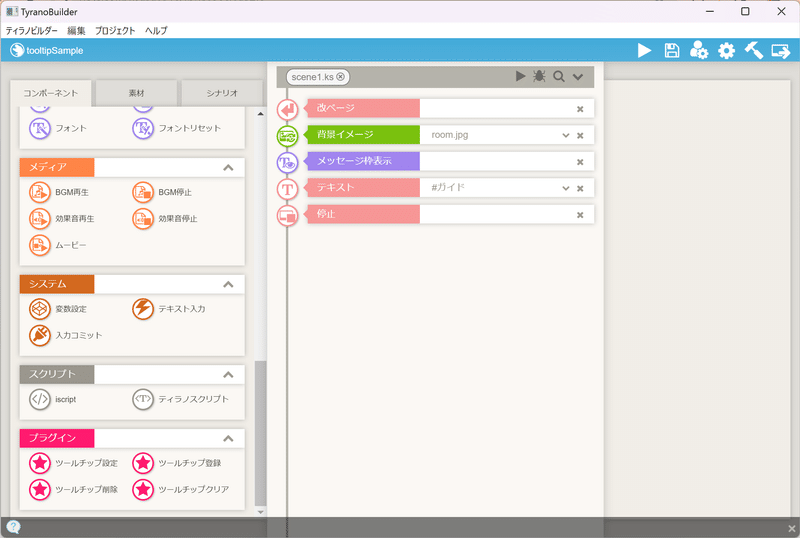
Task: Click the 改ページ timeline icon
Action: pyautogui.click(x=287, y=109)
